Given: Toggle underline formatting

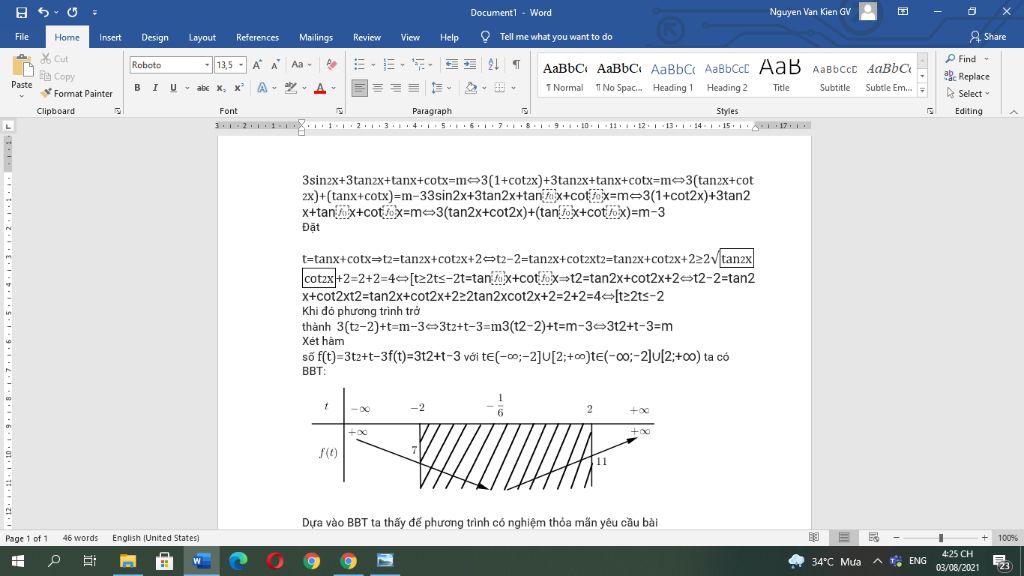Looking at the screenshot, I should (x=173, y=88).
